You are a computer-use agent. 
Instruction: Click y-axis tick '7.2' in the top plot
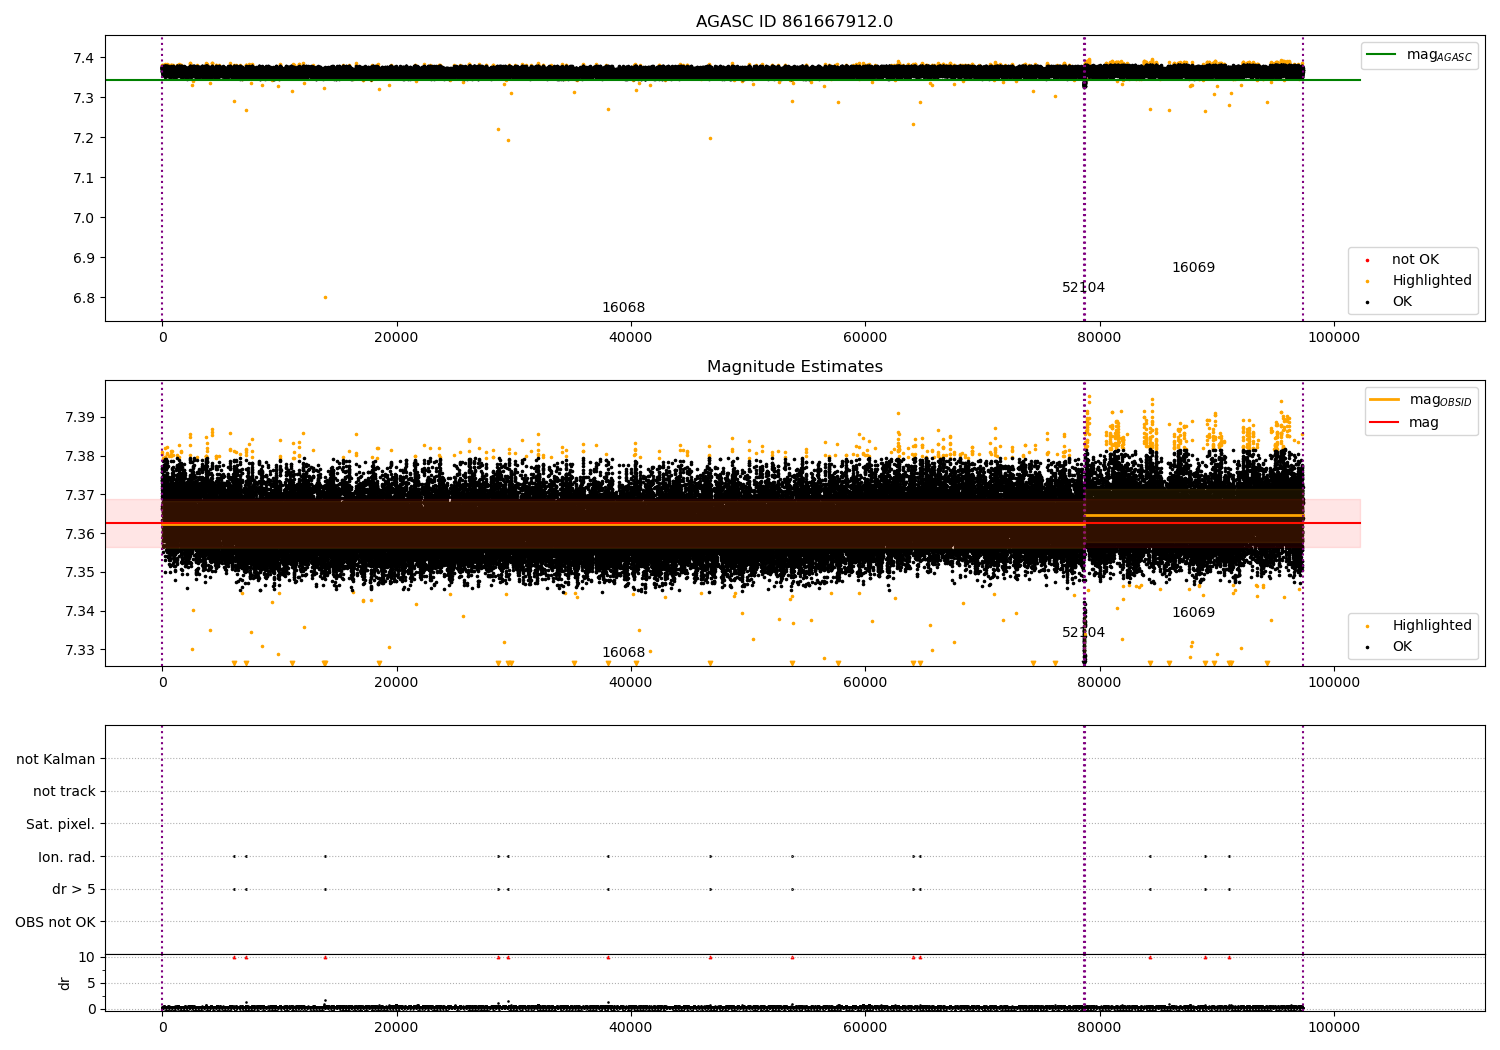[x=84, y=138]
